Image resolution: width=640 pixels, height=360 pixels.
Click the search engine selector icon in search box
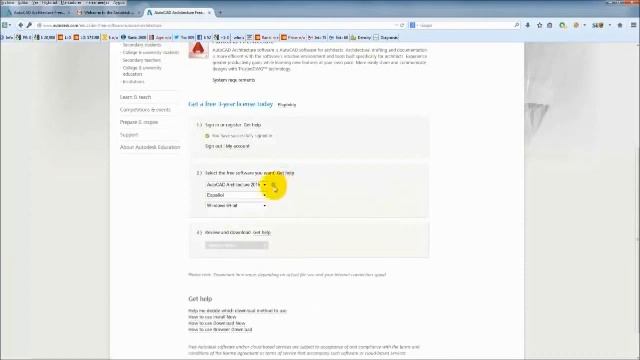(413, 25)
